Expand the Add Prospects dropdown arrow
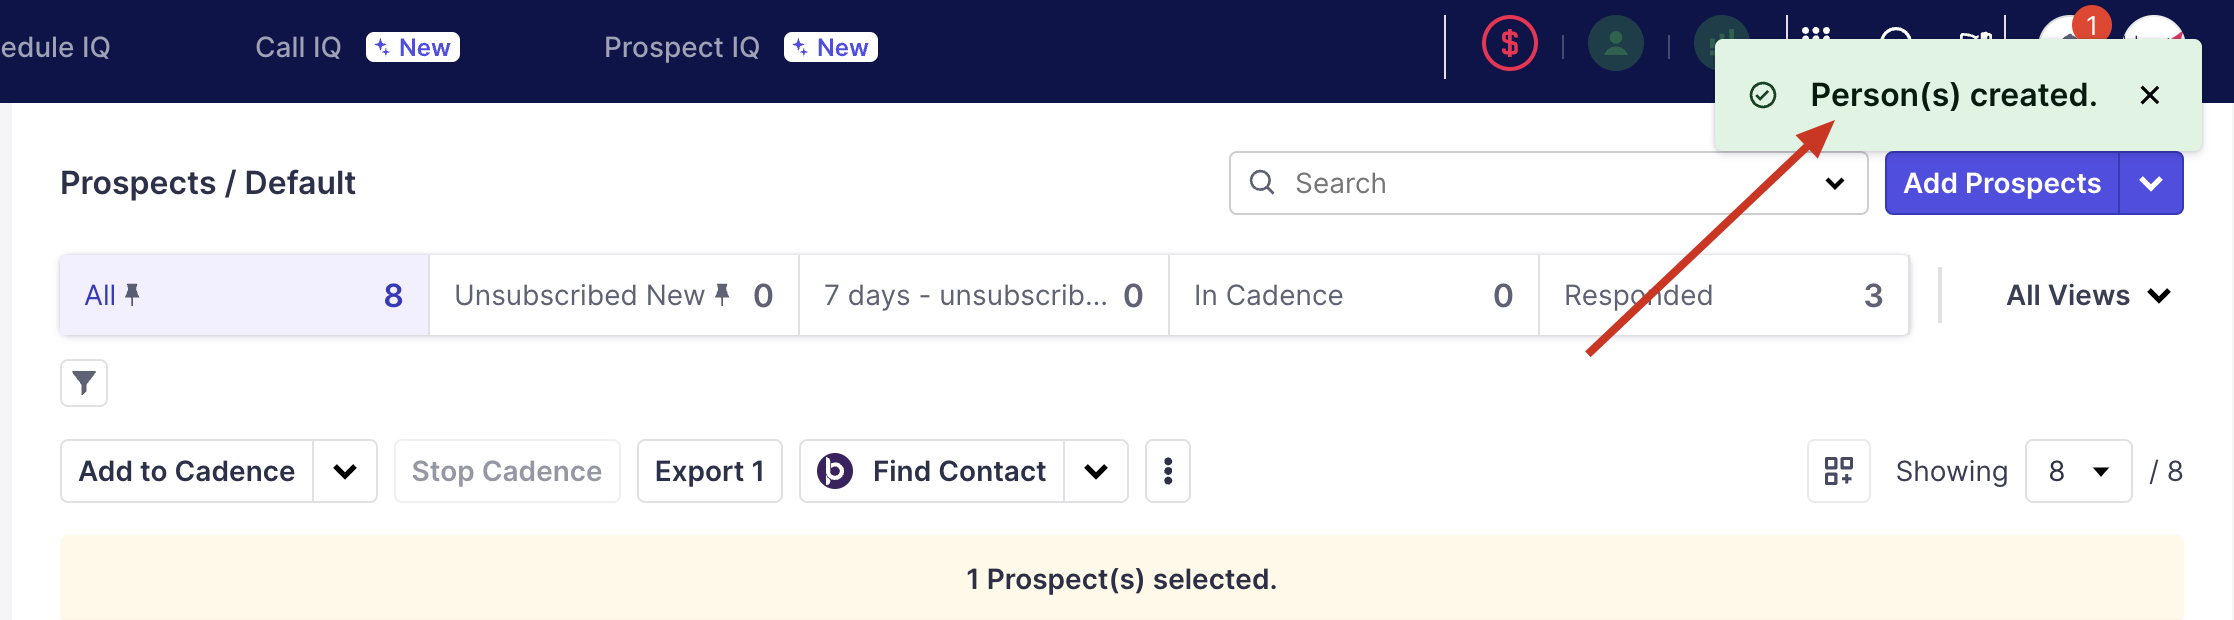The image size is (2234, 620). 2150,183
